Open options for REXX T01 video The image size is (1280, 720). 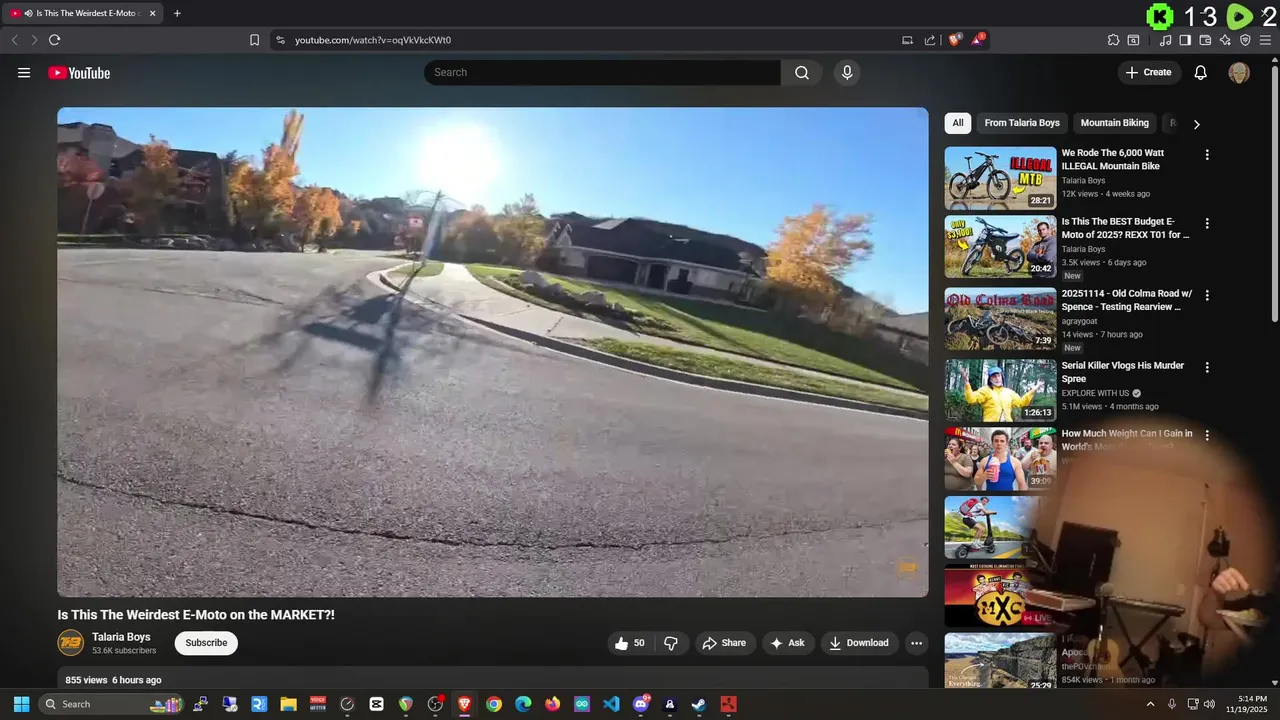(x=1207, y=223)
